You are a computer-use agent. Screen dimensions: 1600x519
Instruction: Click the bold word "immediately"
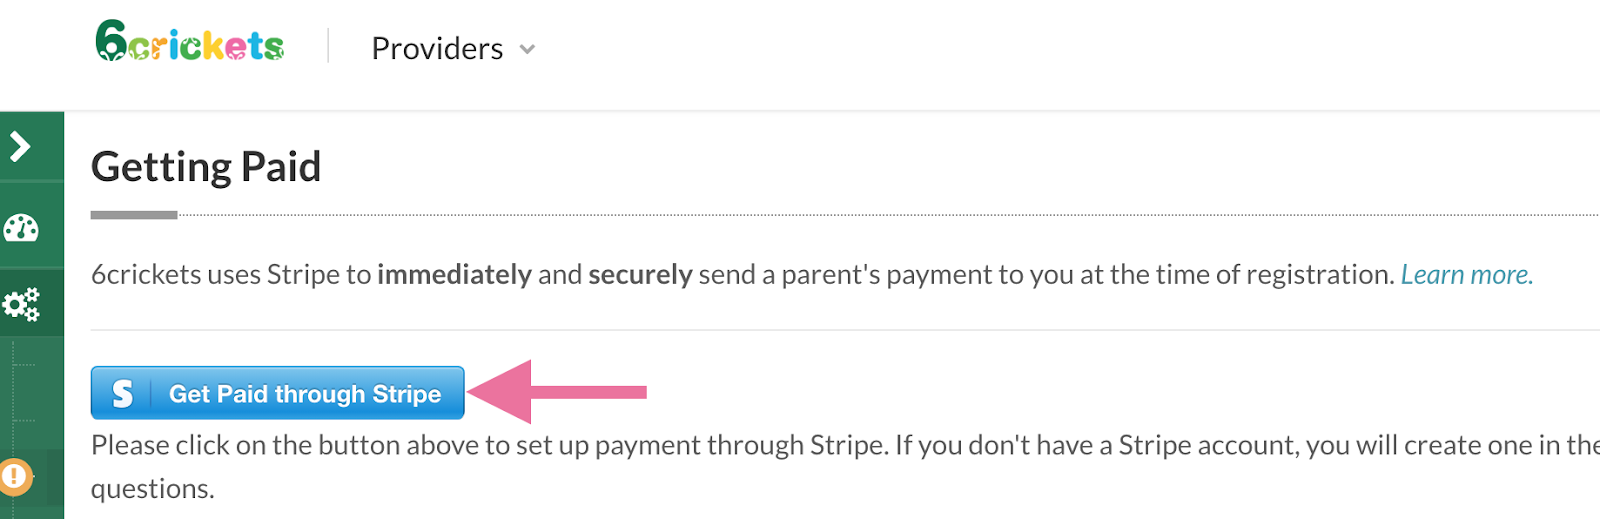(454, 275)
